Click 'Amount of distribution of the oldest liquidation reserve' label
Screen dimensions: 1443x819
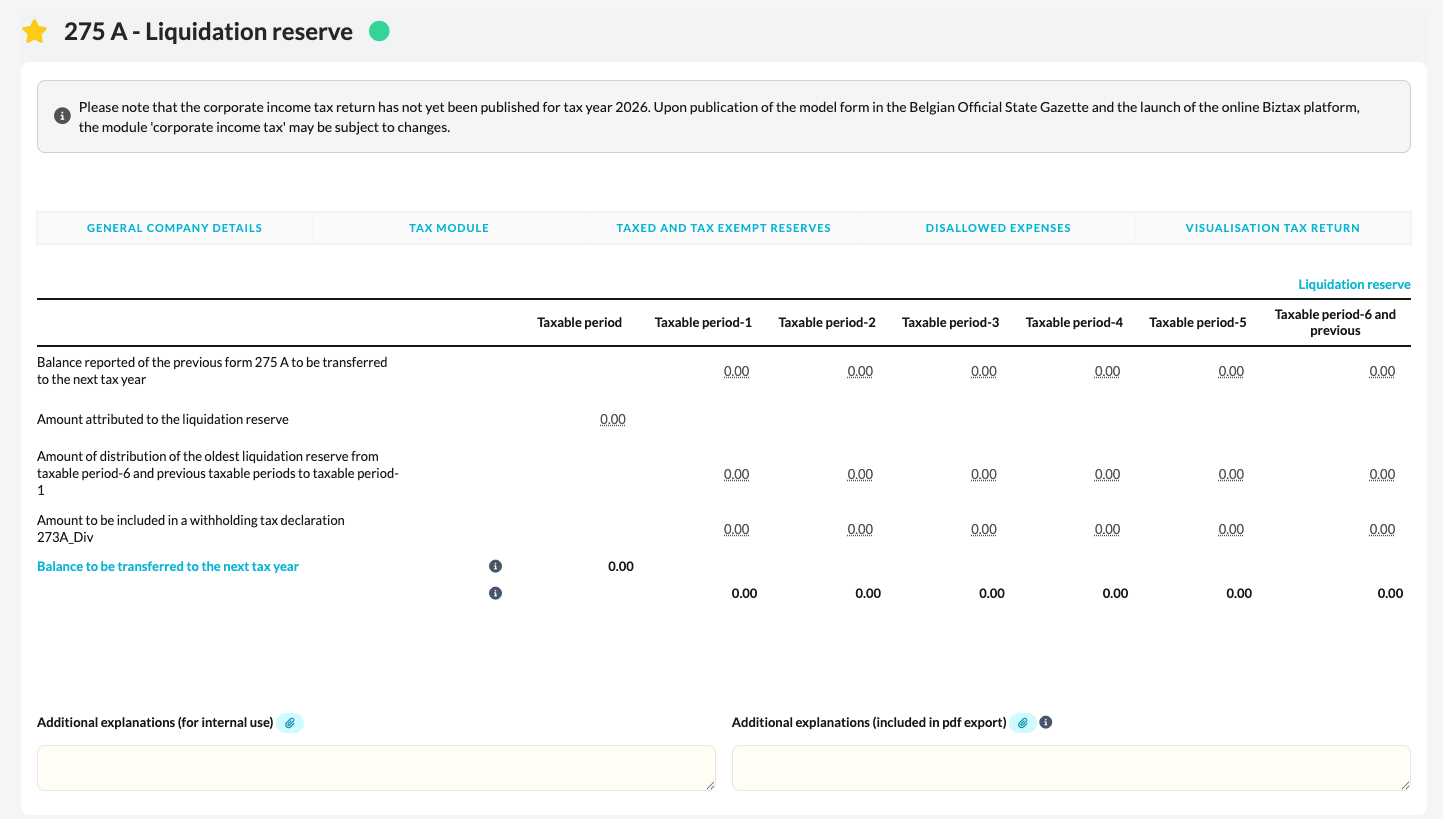click(218, 474)
